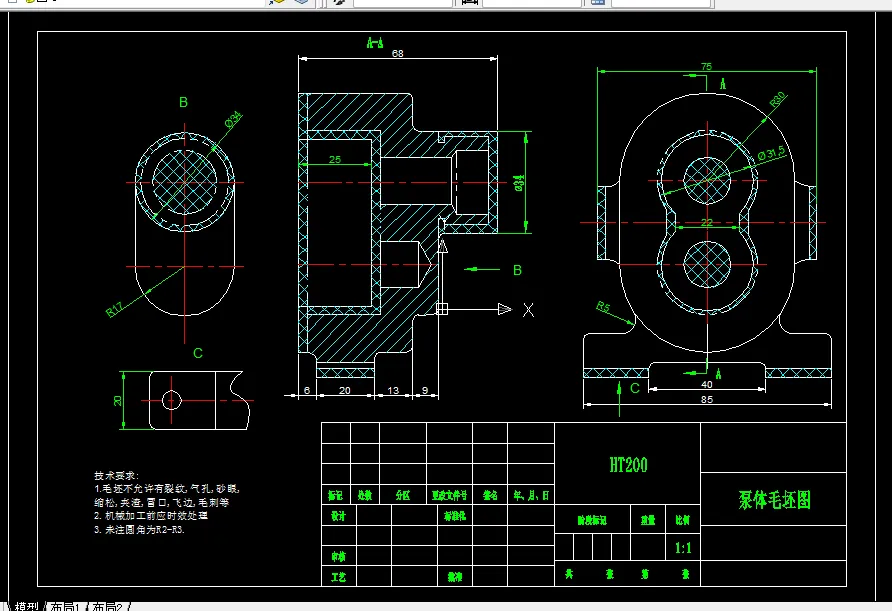Select the 设计 cell in the title block
The image size is (892, 611).
point(338,516)
